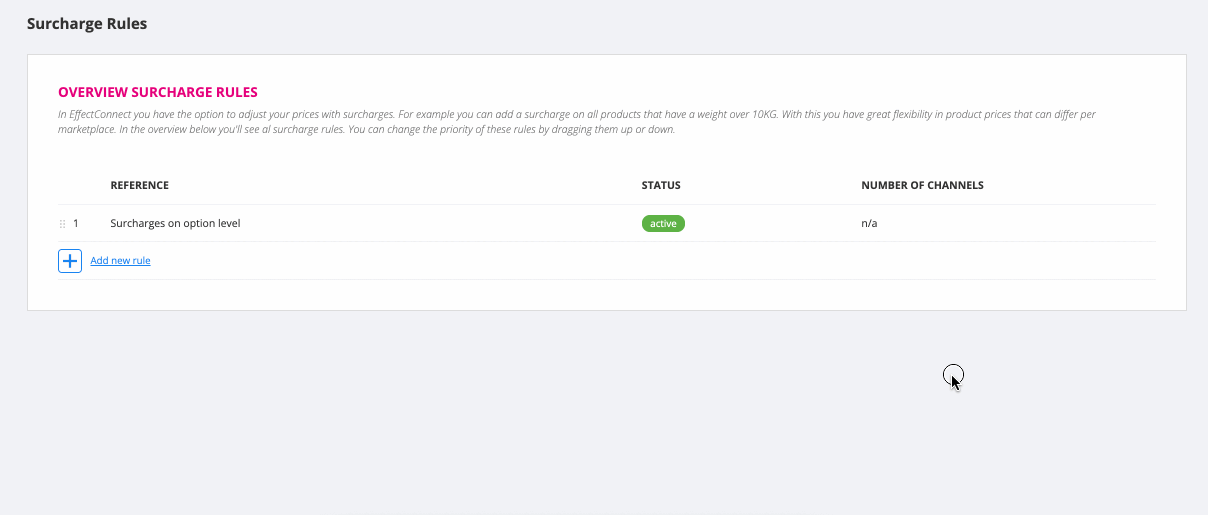Open the Surcharges on option level rule
This screenshot has height=515, width=1208.
(x=175, y=224)
